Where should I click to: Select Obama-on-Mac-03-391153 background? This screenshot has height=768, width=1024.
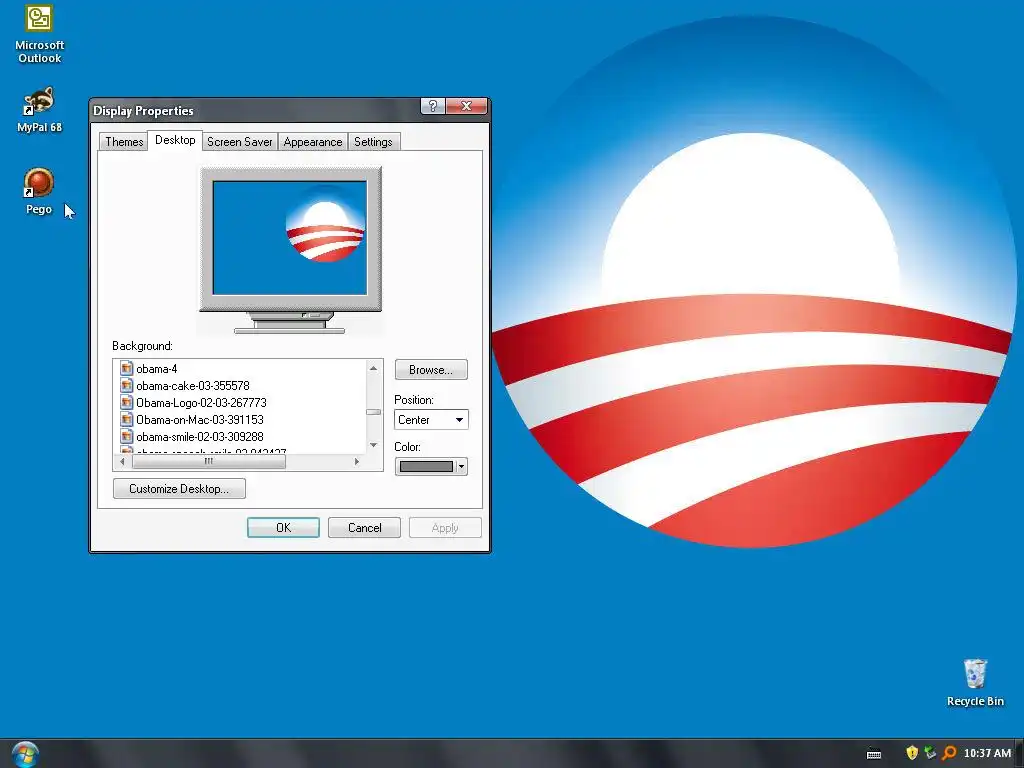point(200,419)
